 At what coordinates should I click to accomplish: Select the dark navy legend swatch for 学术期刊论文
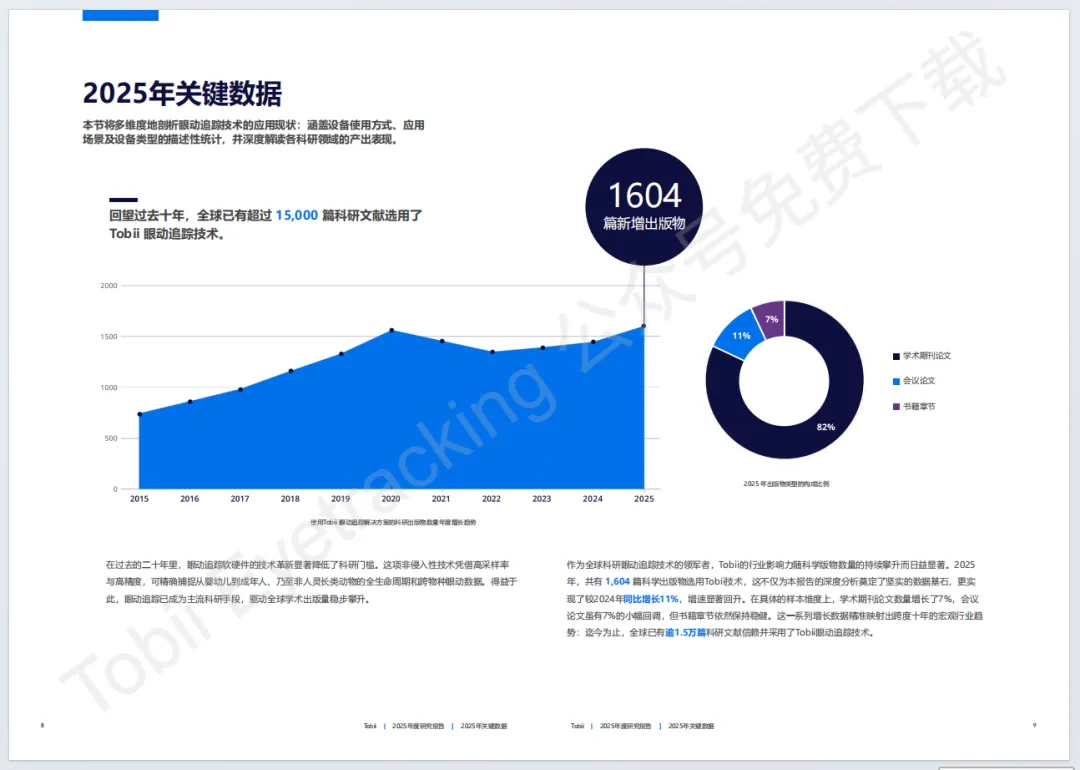click(x=896, y=356)
